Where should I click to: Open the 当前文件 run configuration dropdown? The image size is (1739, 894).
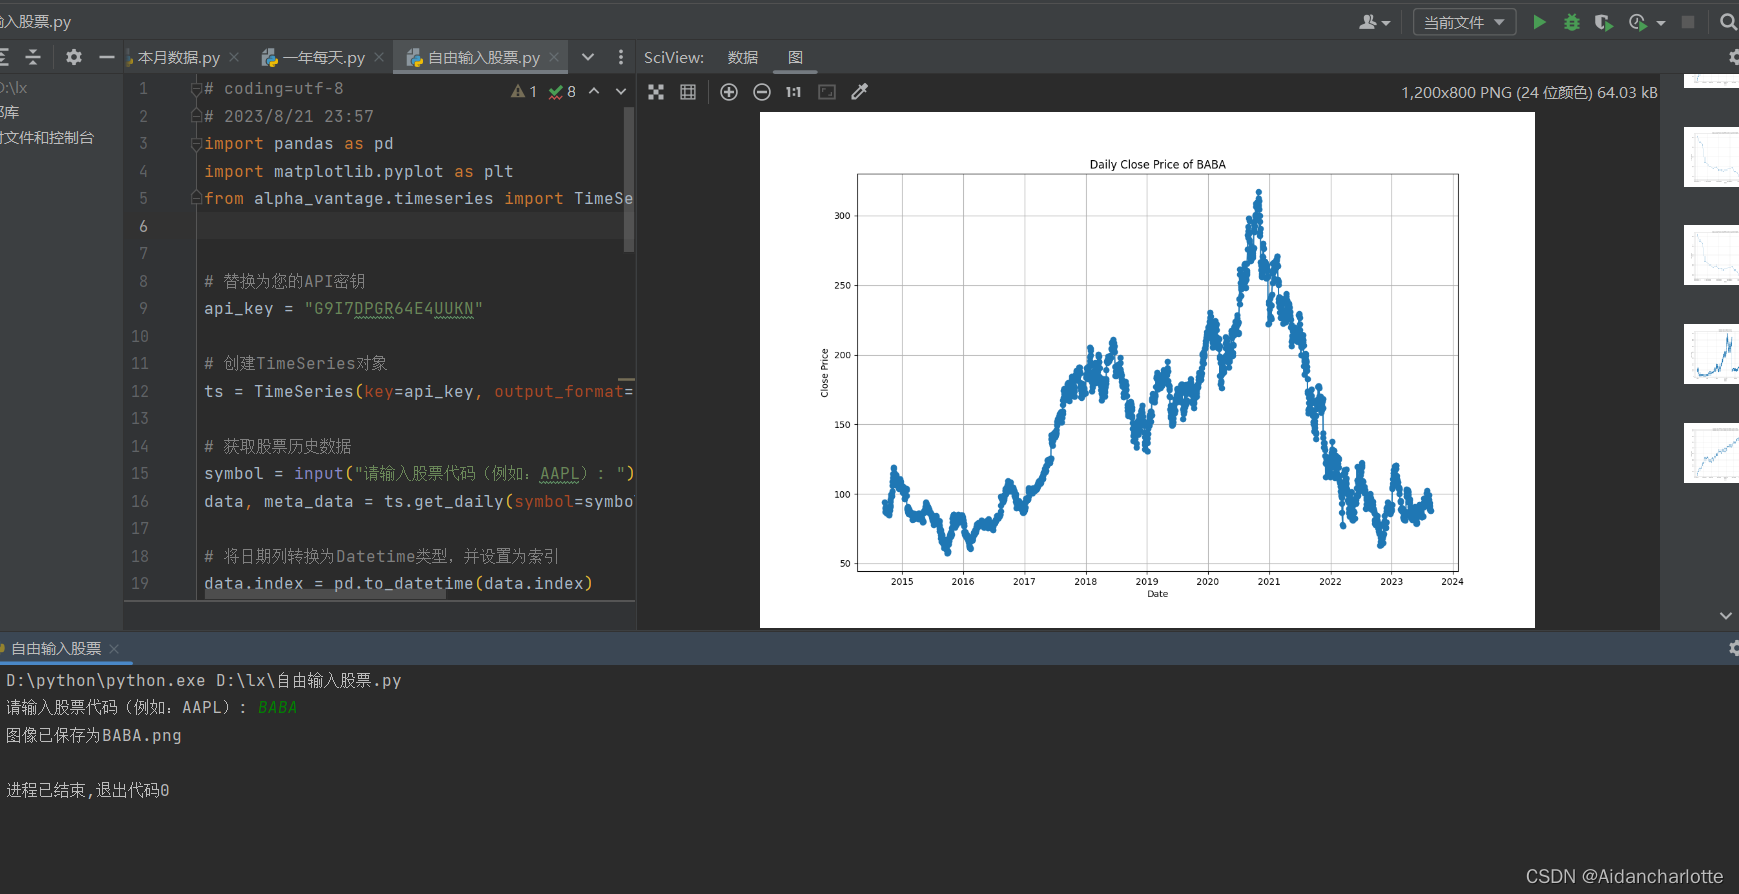pyautogui.click(x=1464, y=22)
